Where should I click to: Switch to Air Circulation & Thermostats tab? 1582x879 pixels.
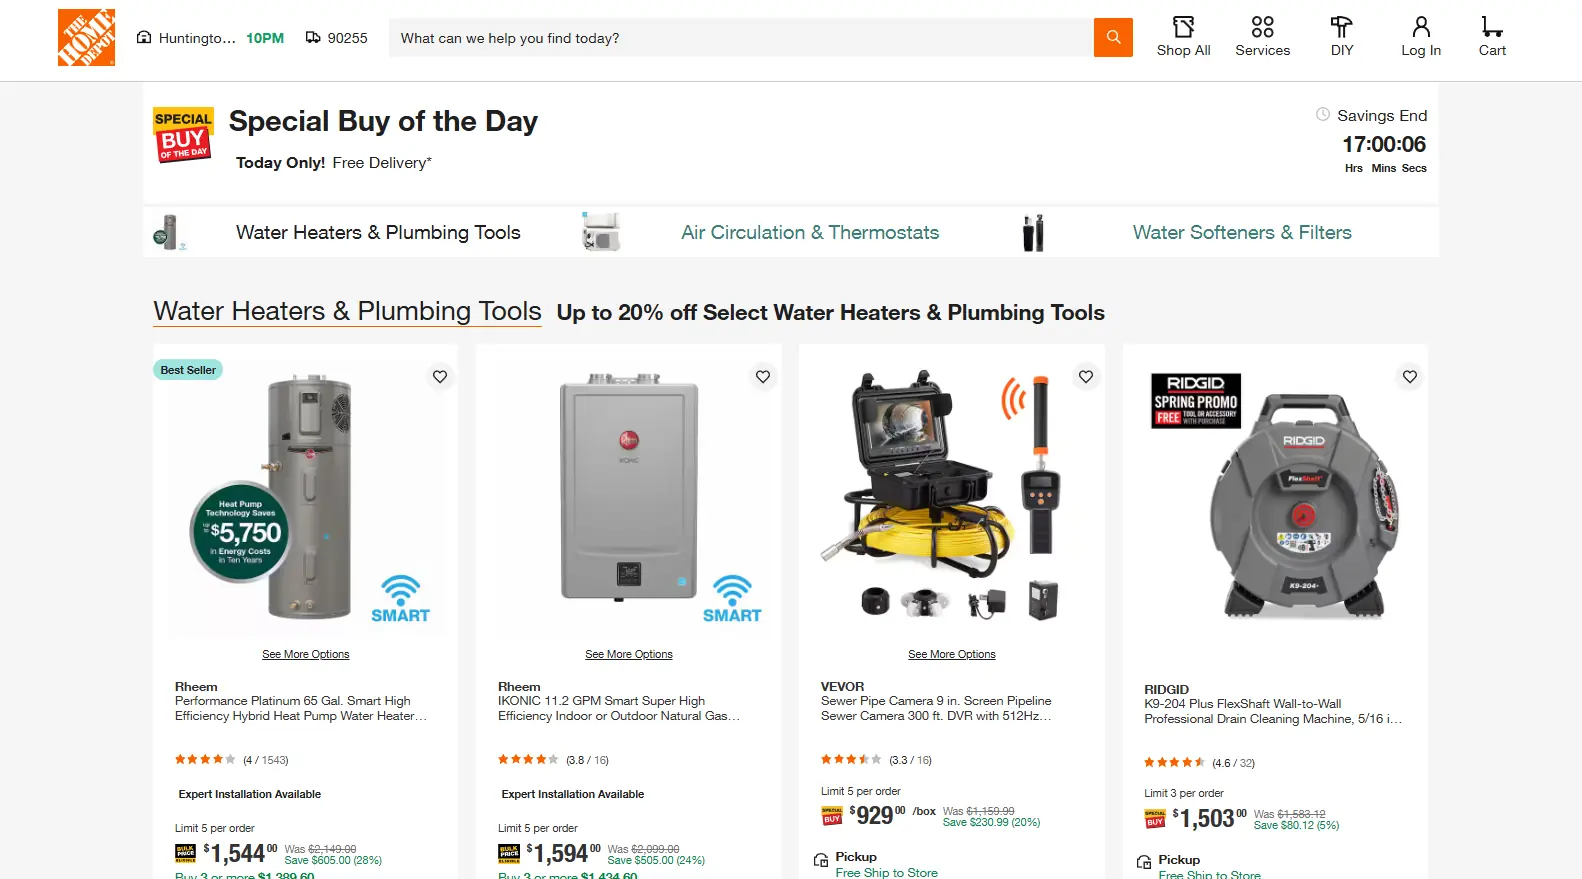pyautogui.click(x=809, y=233)
